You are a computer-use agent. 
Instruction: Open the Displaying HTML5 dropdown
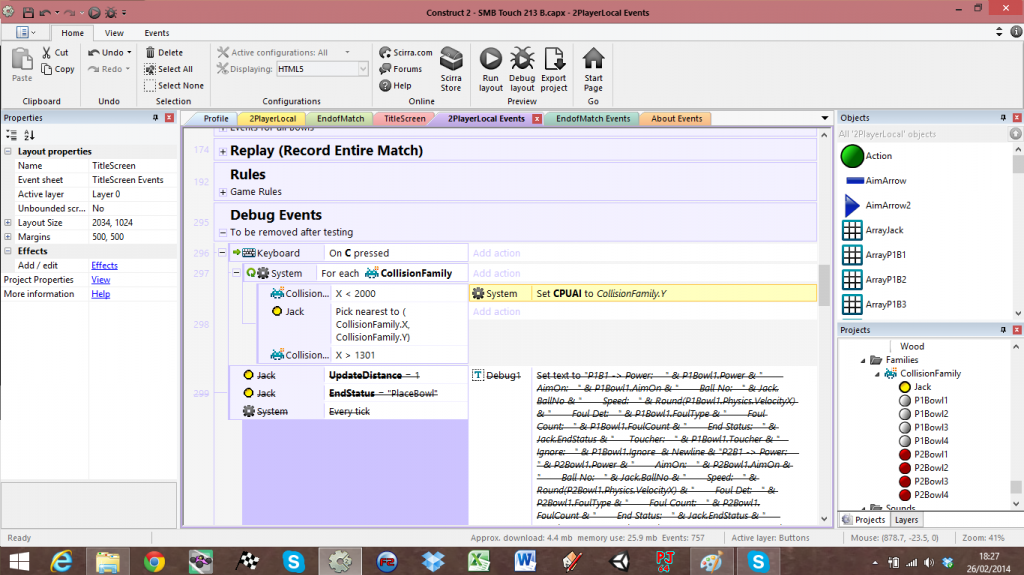coord(363,69)
